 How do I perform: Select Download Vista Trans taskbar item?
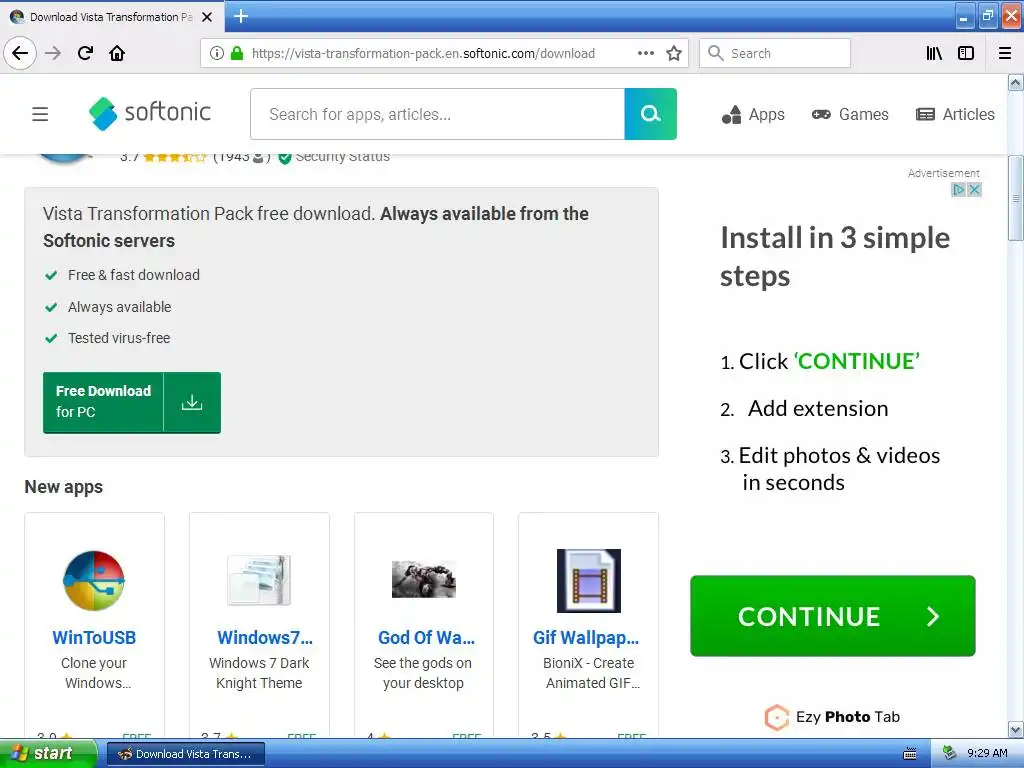(185, 754)
